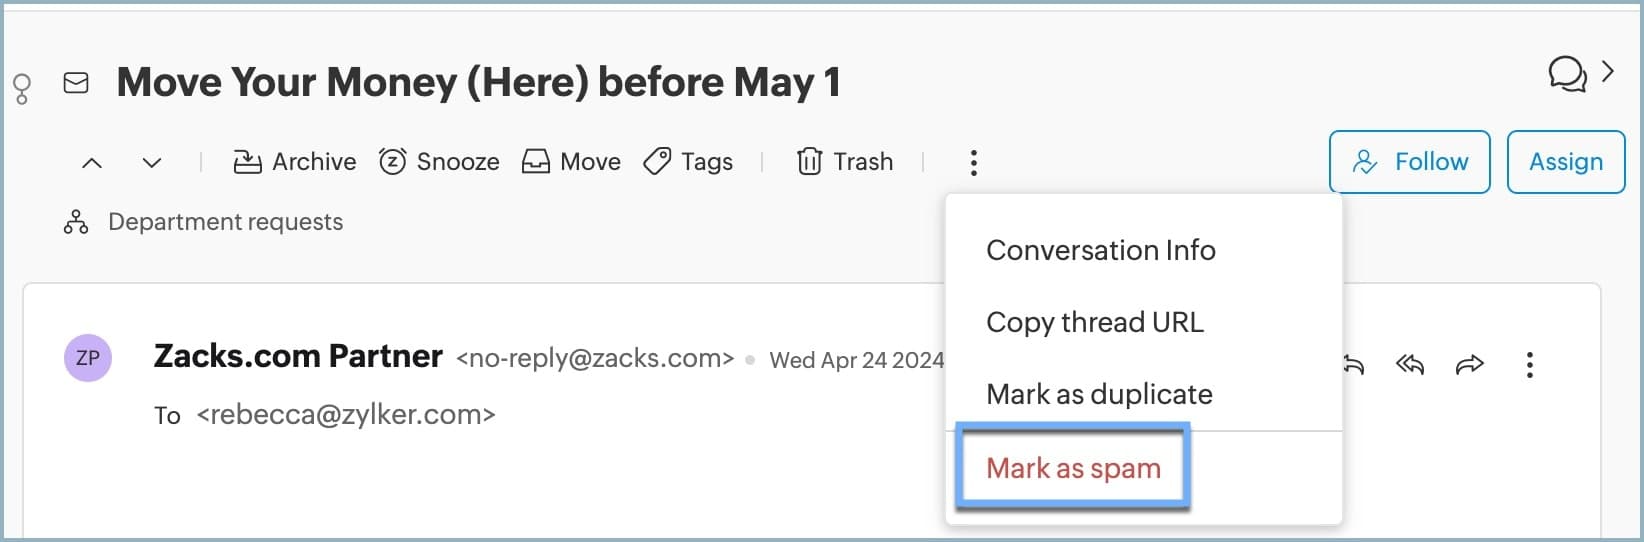The image size is (1644, 542).
Task: Send the thread to Trash
Action: coord(845,162)
